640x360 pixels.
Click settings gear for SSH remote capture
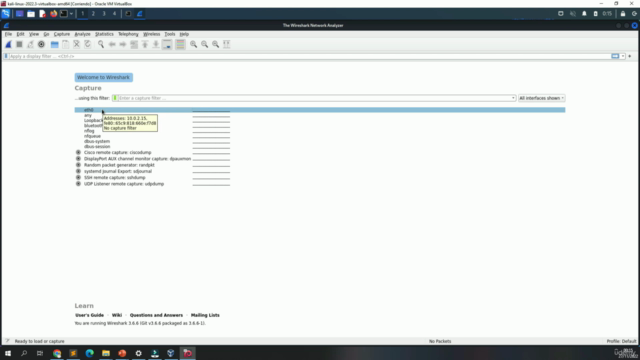tap(78, 178)
